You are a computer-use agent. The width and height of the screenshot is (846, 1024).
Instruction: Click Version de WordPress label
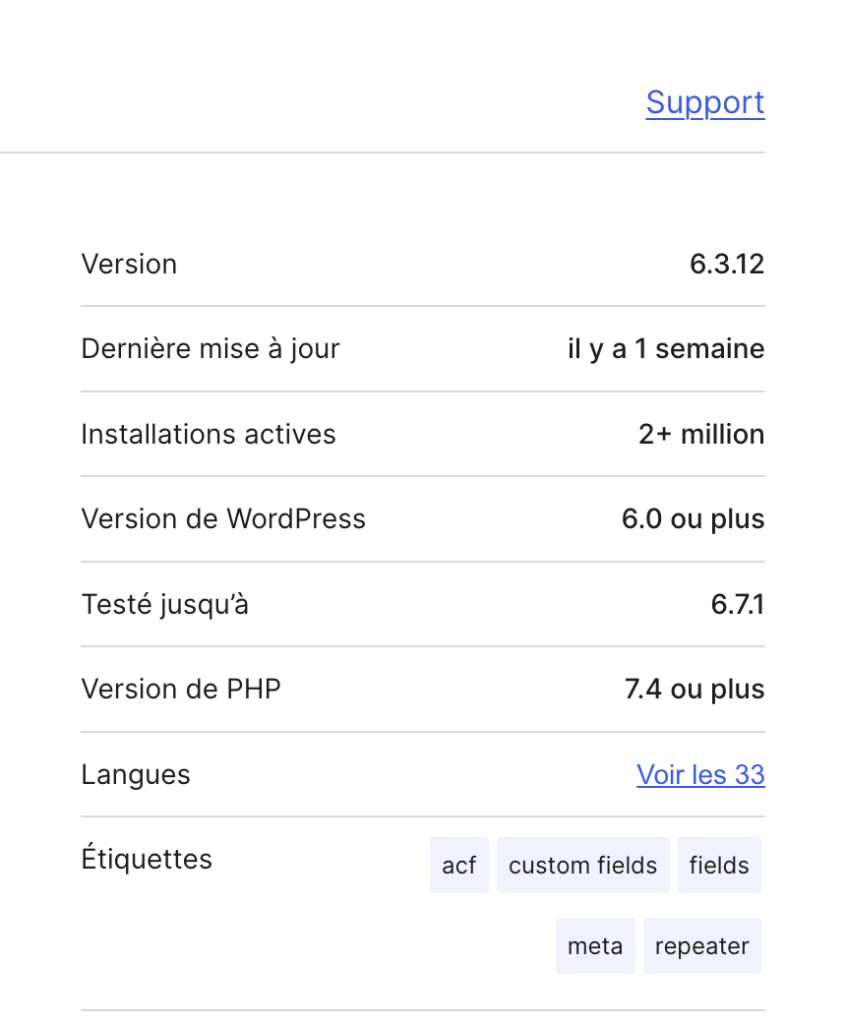[x=223, y=518]
